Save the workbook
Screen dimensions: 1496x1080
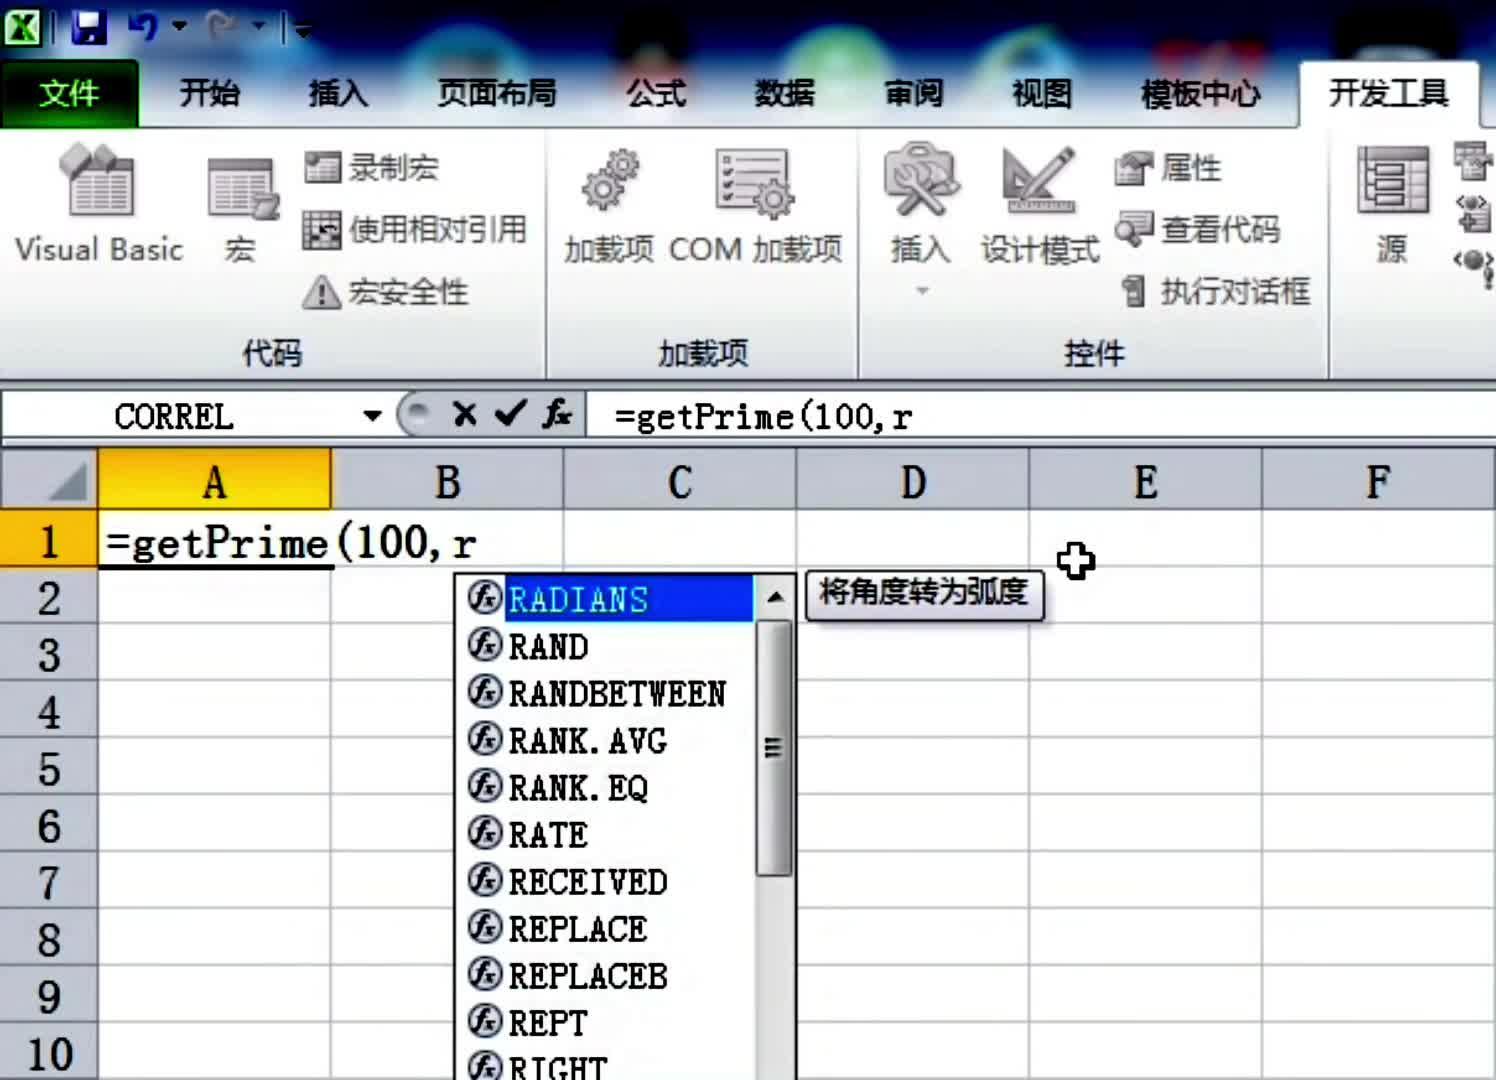88,28
